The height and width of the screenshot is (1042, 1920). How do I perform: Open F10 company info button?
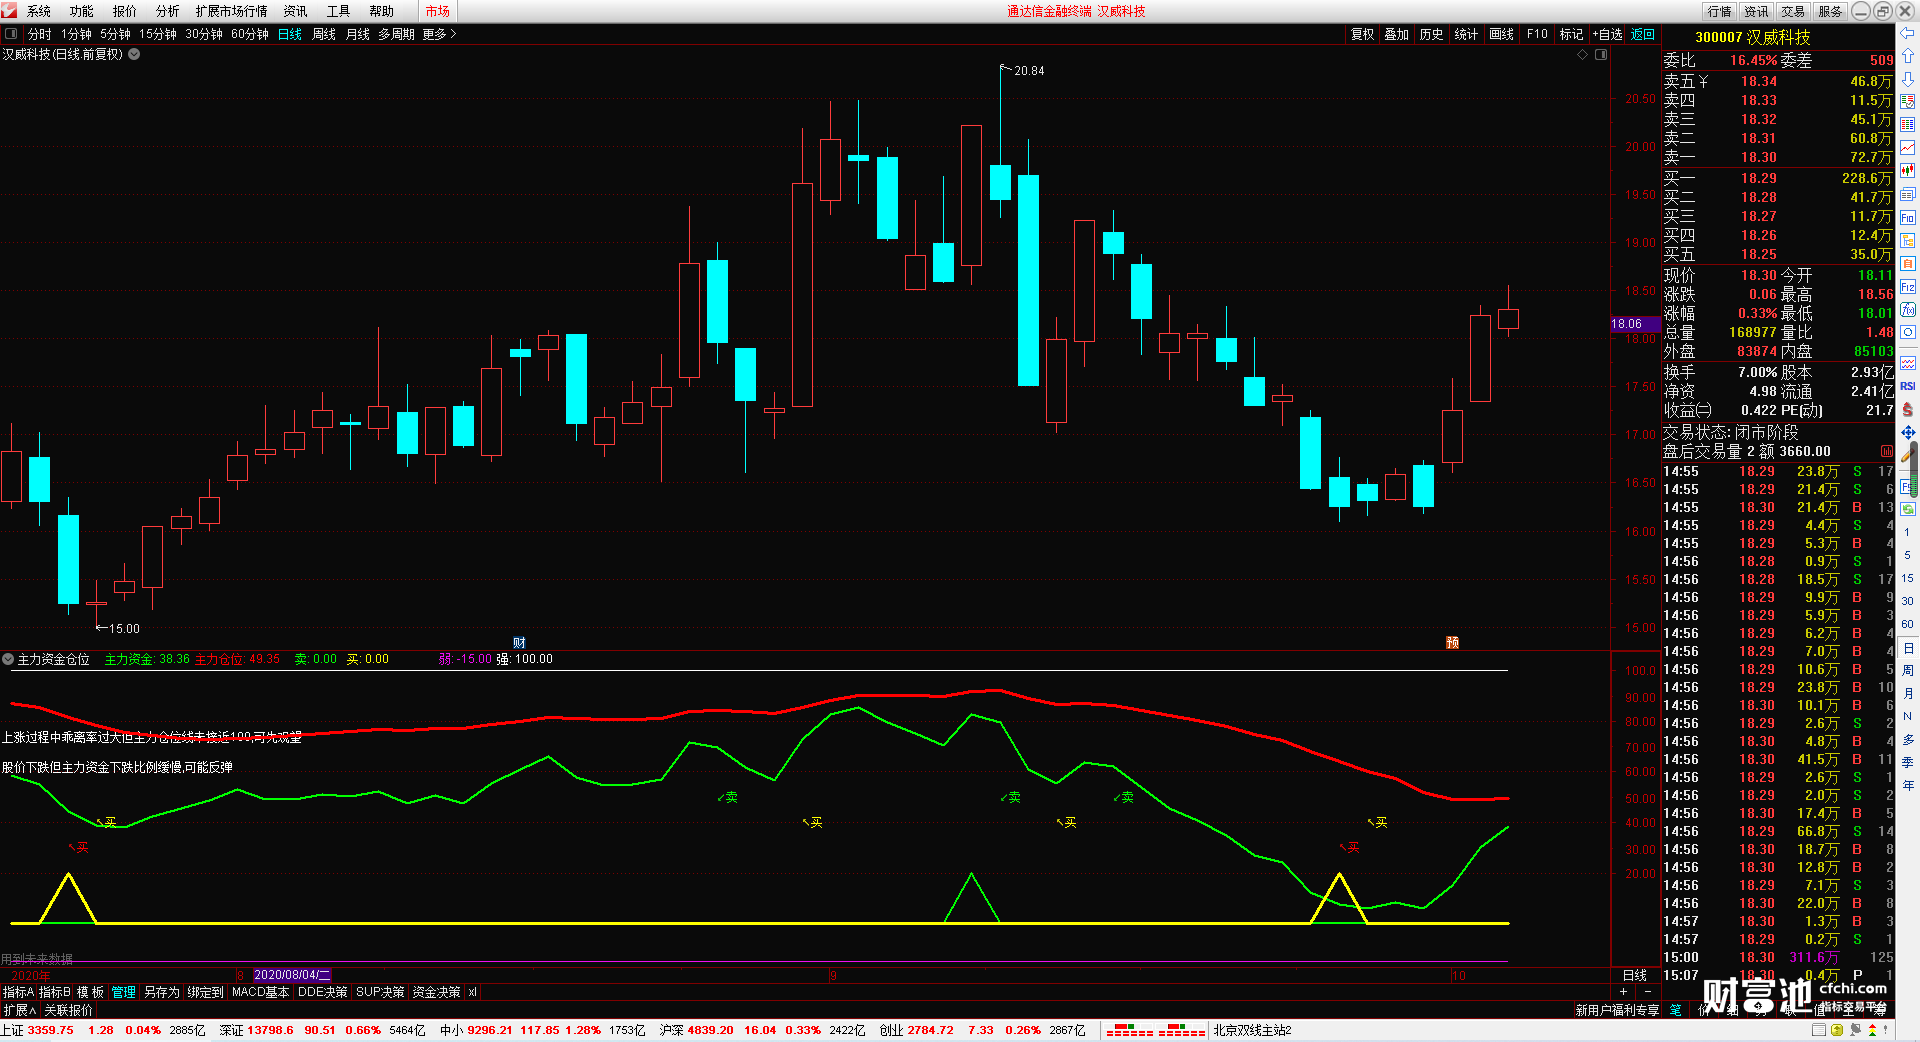[x=1537, y=34]
